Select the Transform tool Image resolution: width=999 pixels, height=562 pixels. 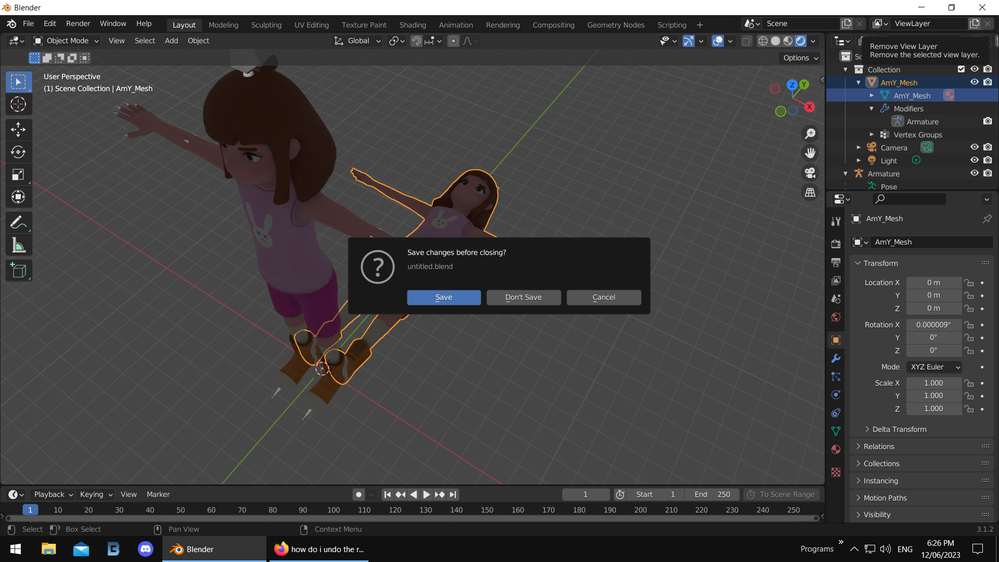point(18,197)
